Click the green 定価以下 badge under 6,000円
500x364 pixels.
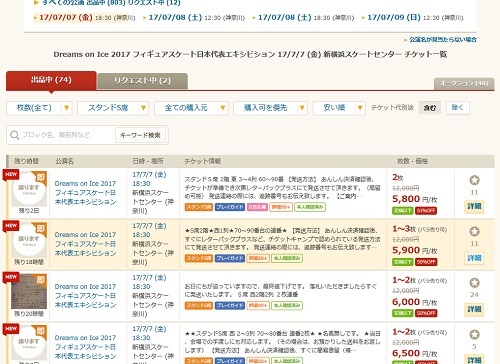coord(403,313)
